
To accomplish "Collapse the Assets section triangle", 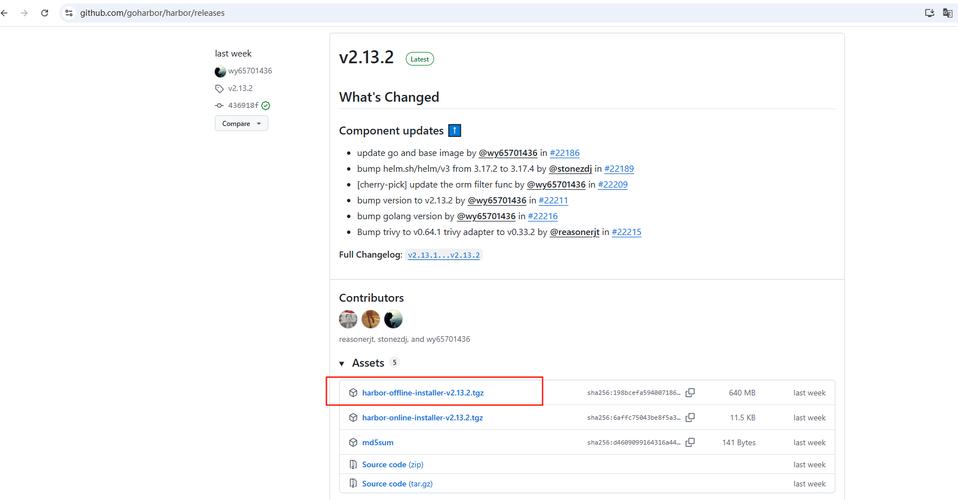I will pos(342,364).
